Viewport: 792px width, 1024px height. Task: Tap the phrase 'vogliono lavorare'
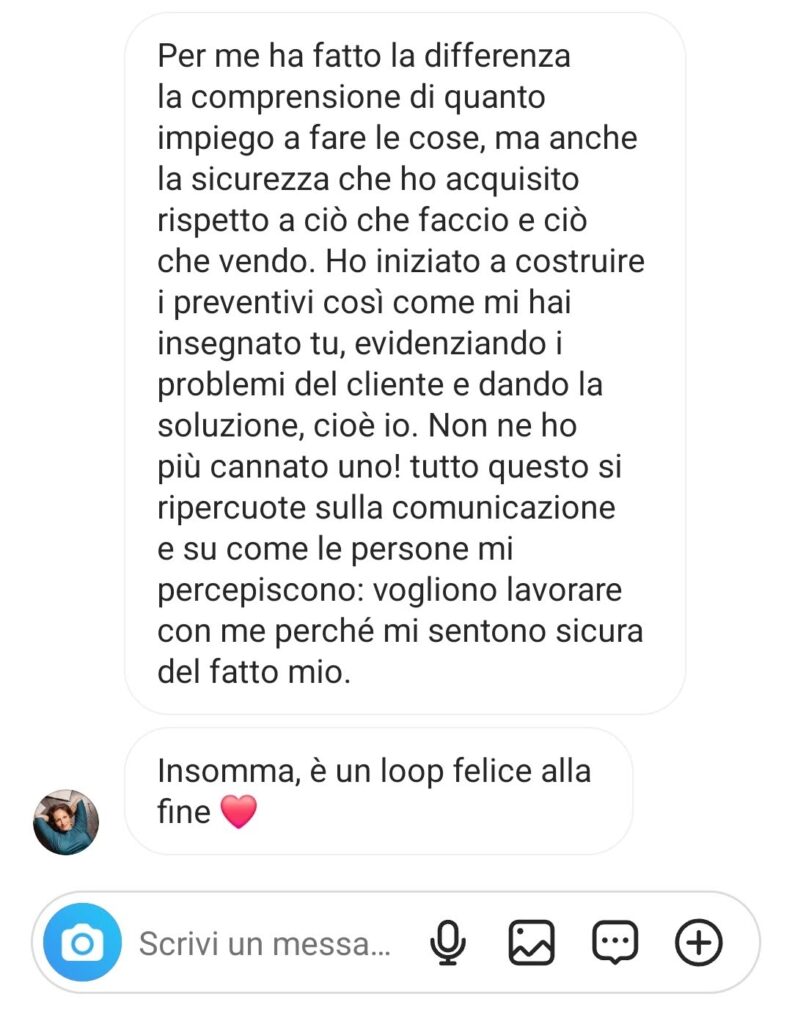pos(498,590)
